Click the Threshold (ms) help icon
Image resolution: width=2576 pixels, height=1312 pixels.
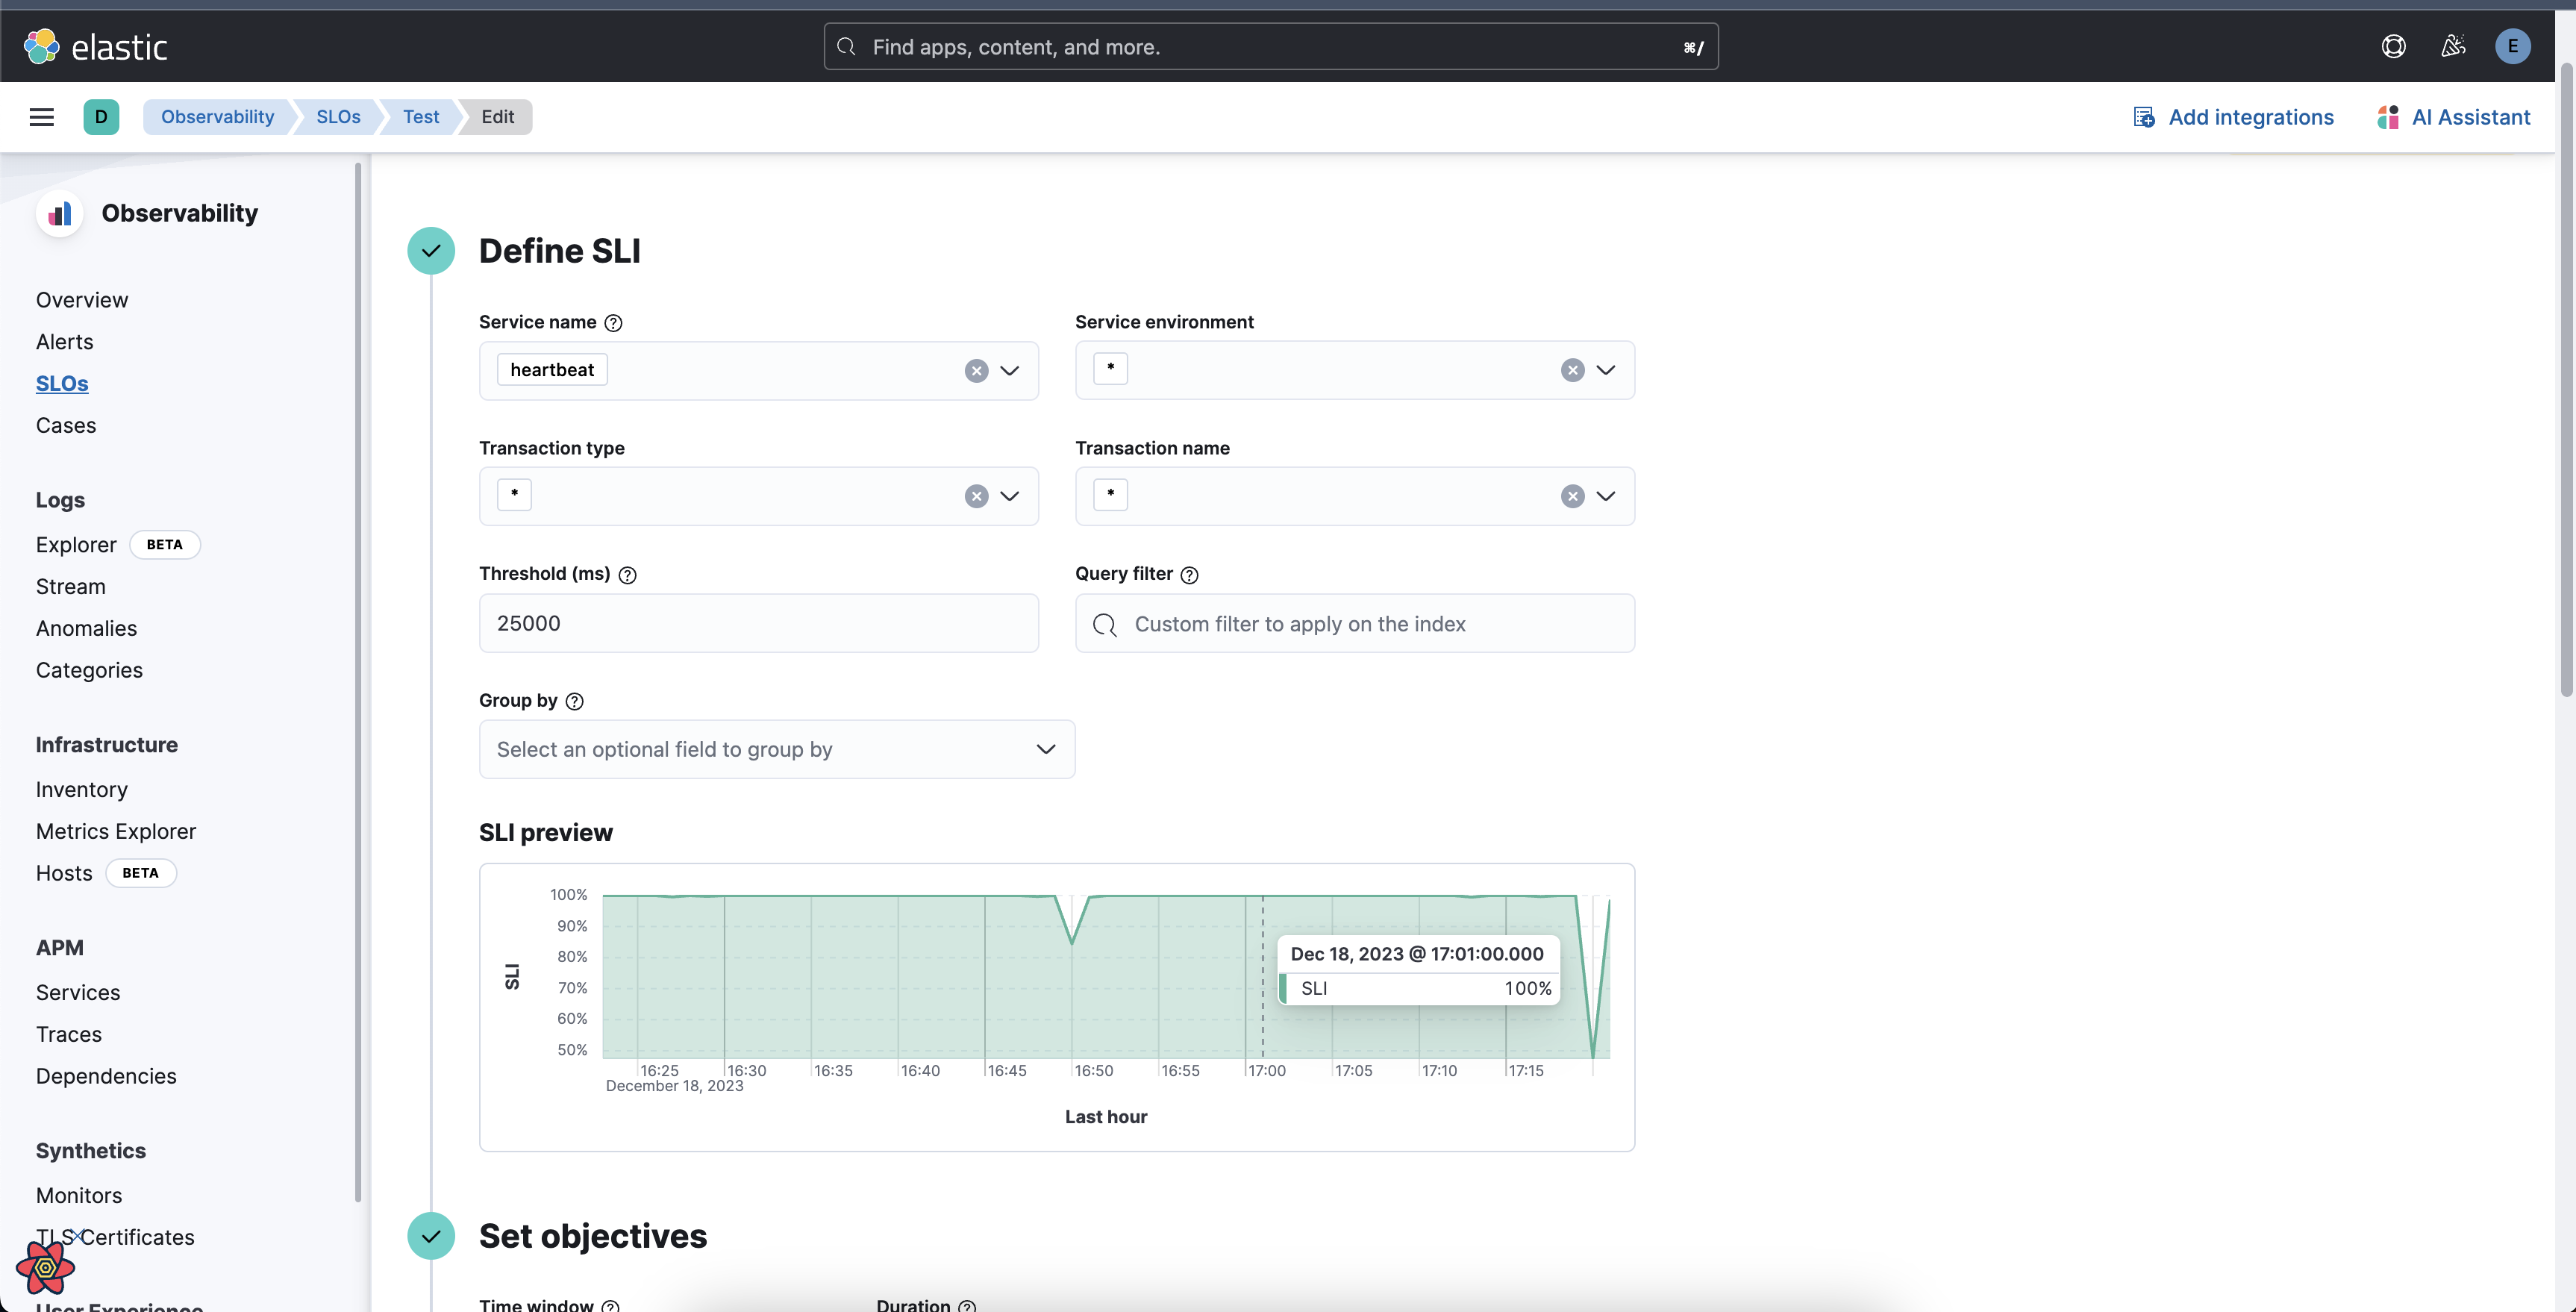coord(627,575)
